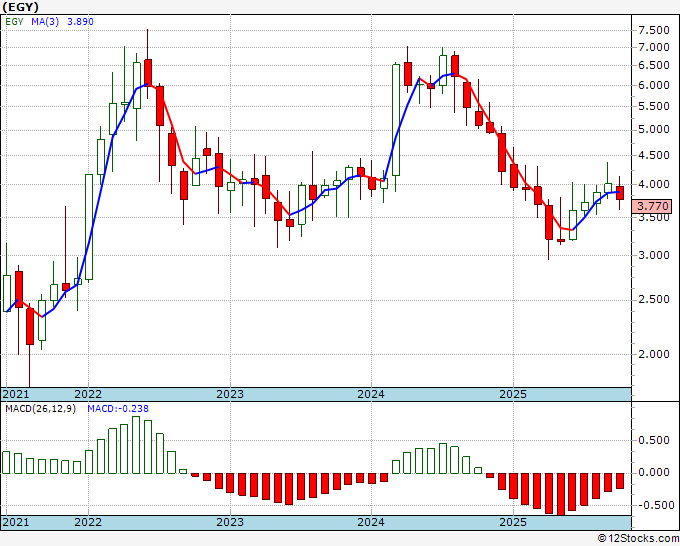The image size is (680, 546).
Task: Click 2024 on the price chart timeline
Action: 371,394
